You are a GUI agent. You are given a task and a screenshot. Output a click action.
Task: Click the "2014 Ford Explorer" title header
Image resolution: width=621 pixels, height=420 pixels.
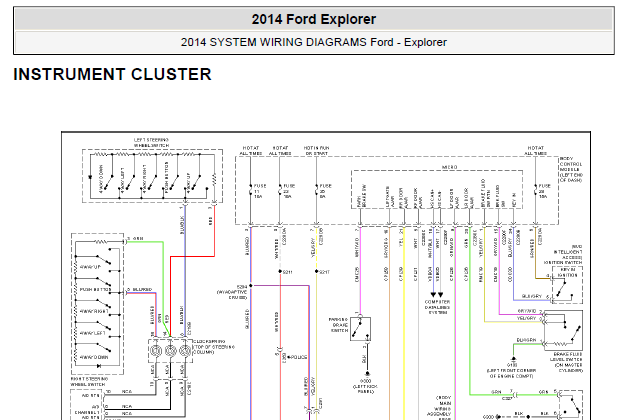tap(314, 19)
